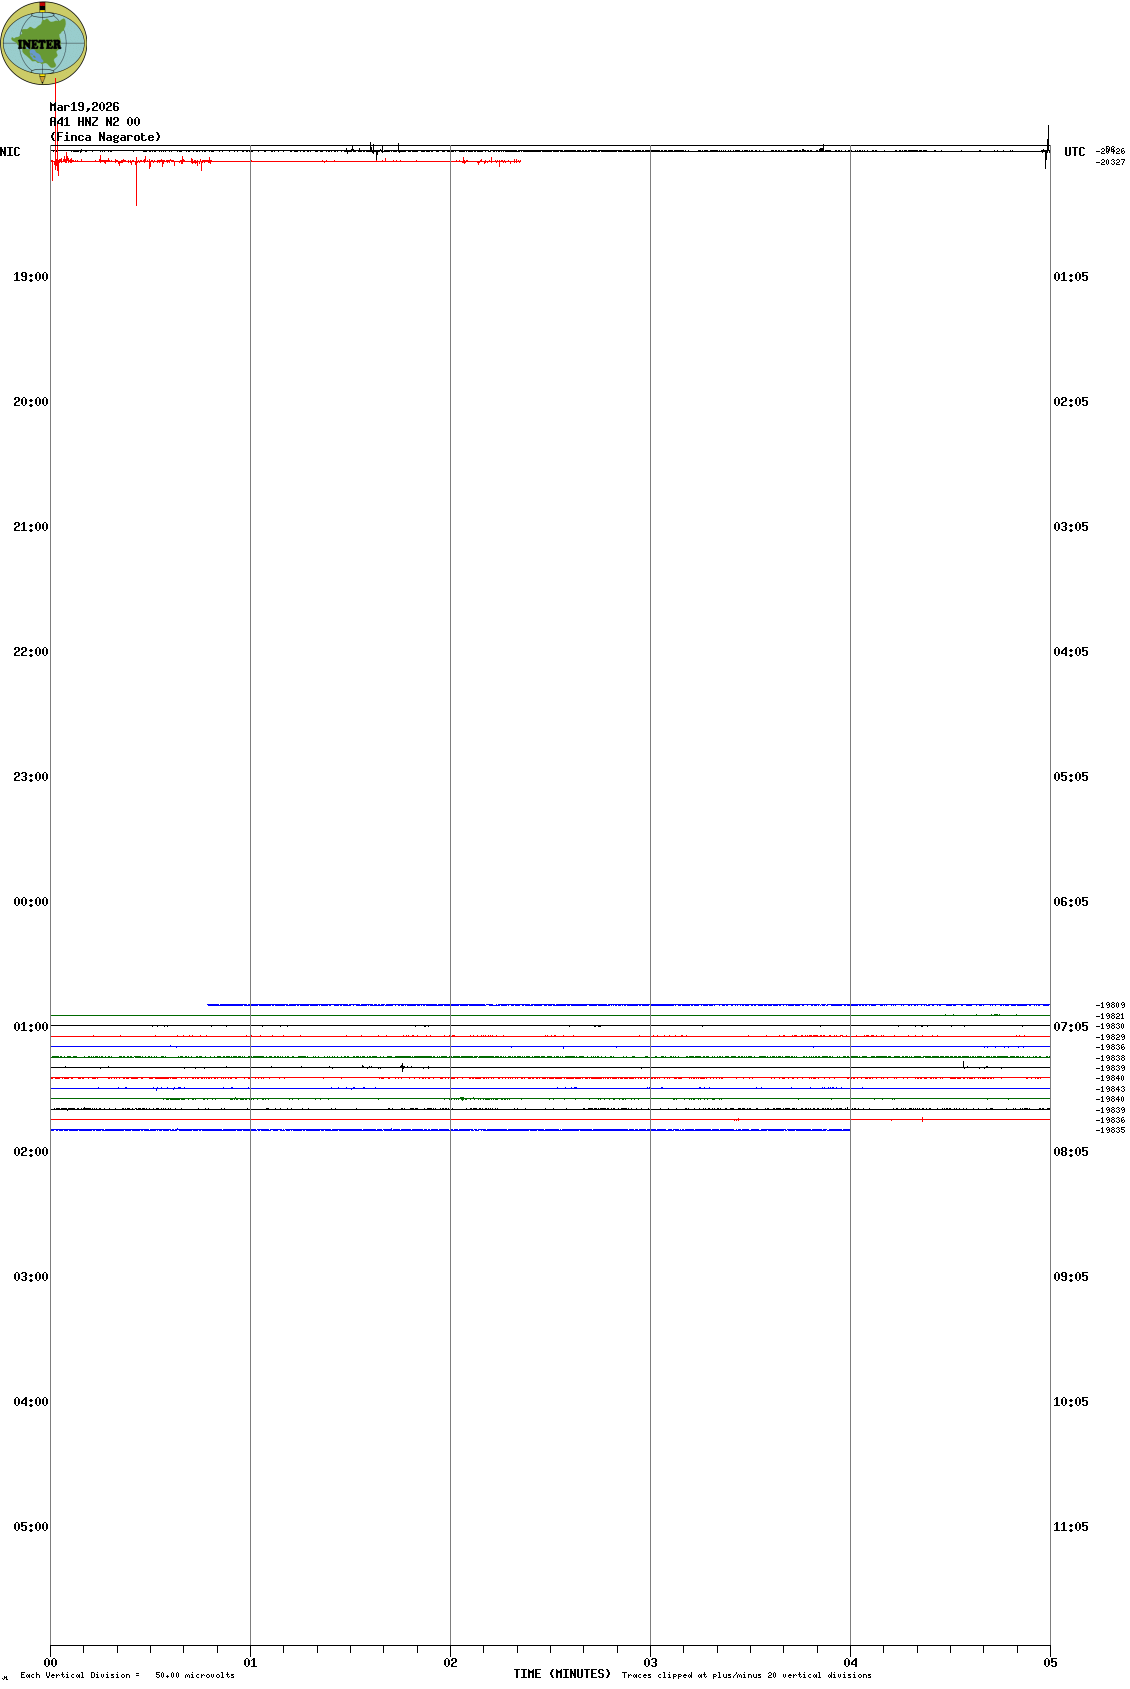This screenshot has height=1689, width=1130.
Task: Select the A41 HNZ N2 00 station code
Action: [x=95, y=122]
